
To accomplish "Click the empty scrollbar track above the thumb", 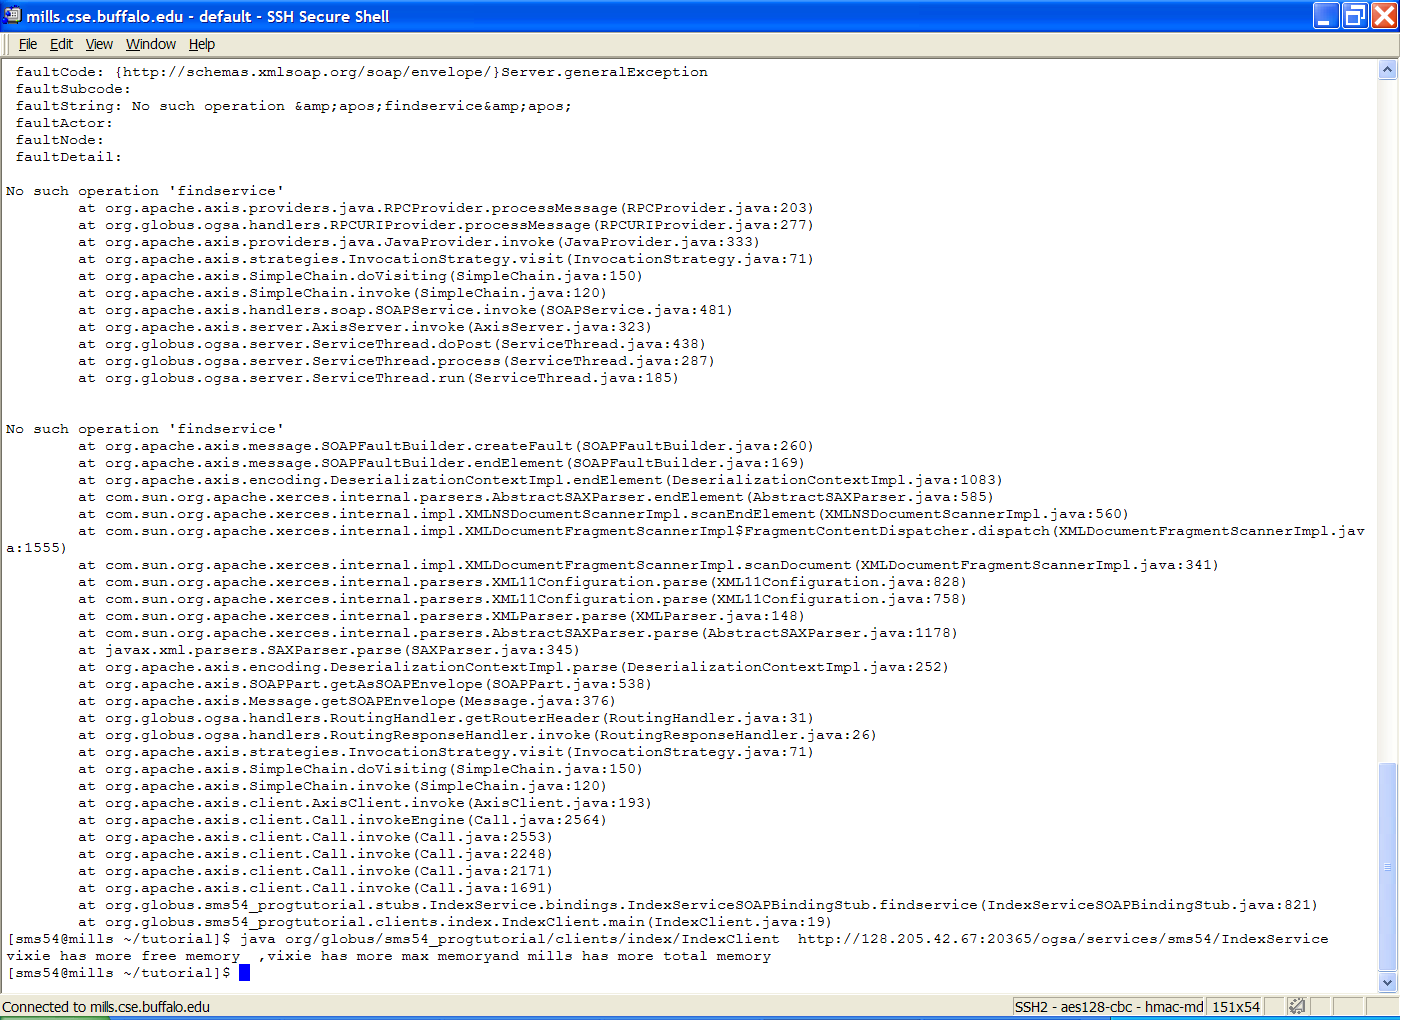I will pyautogui.click(x=1387, y=400).
